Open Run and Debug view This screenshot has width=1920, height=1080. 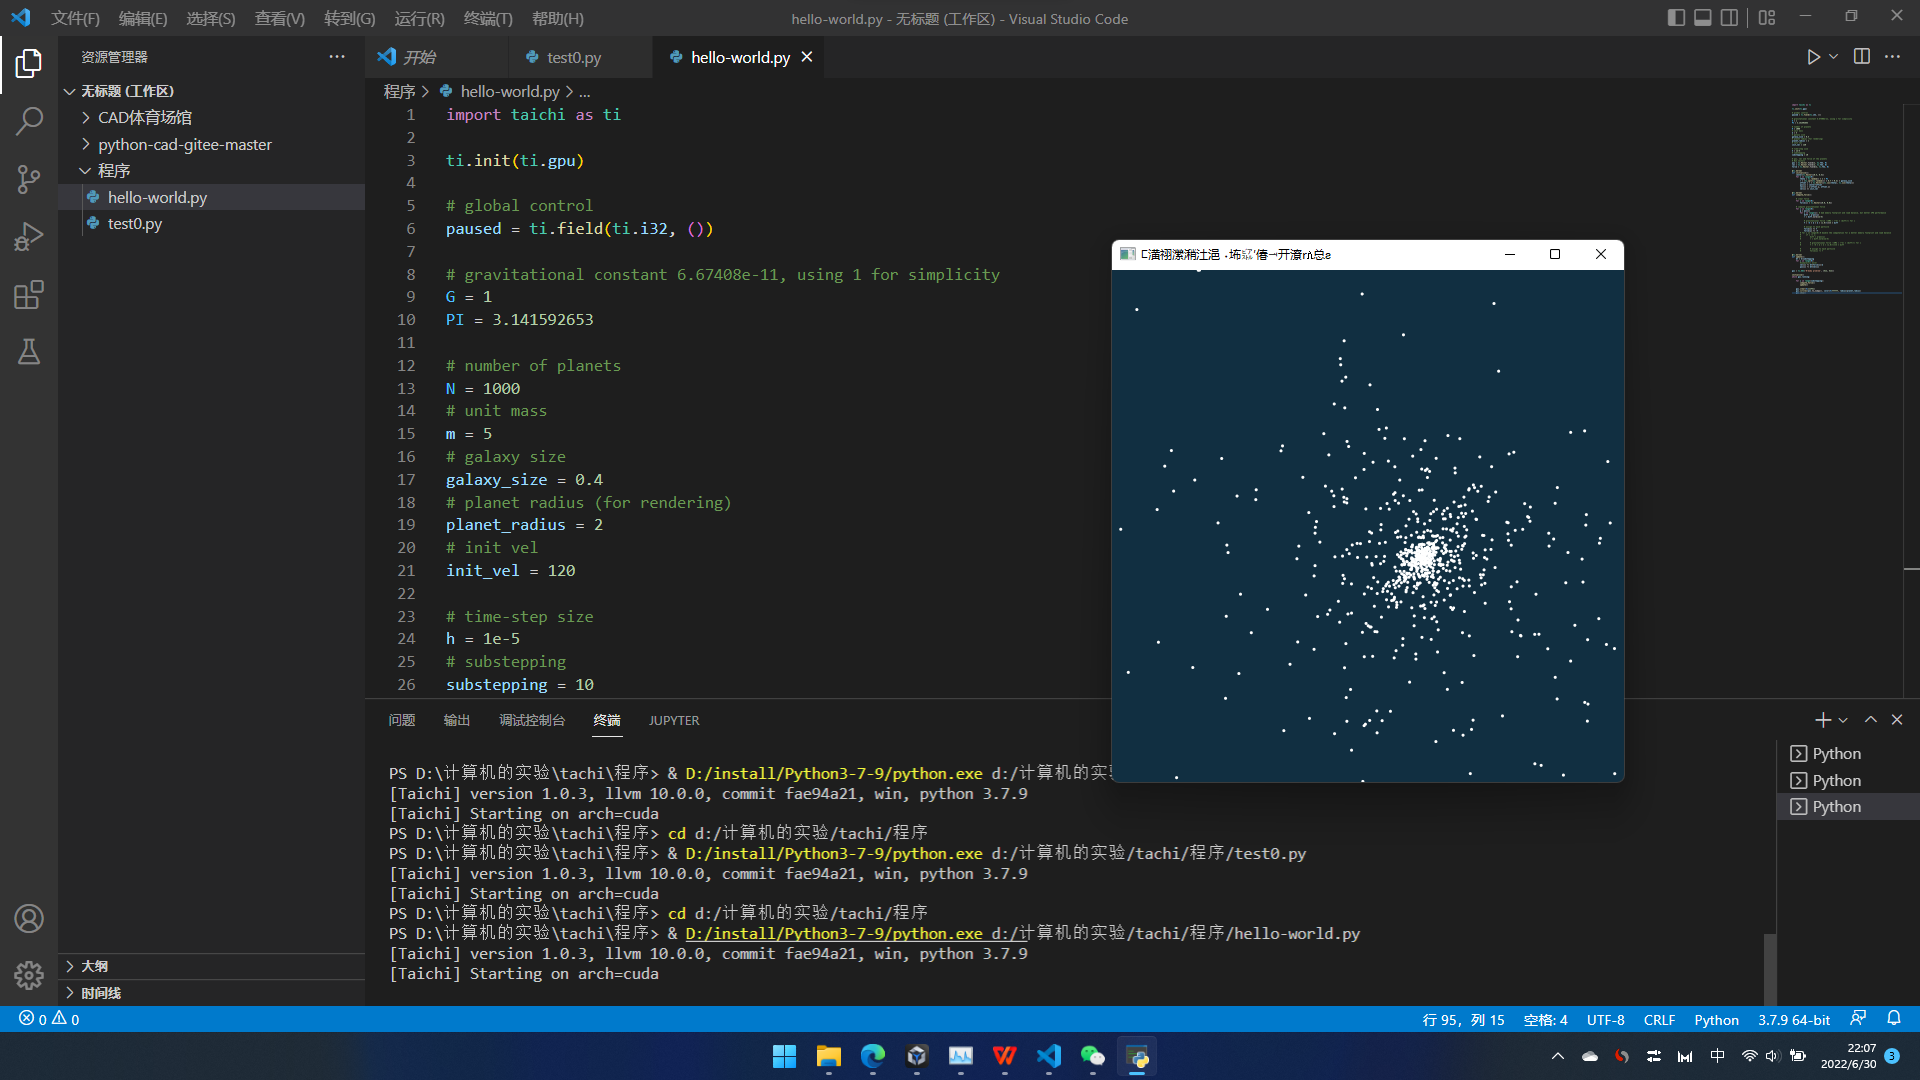[x=29, y=237]
